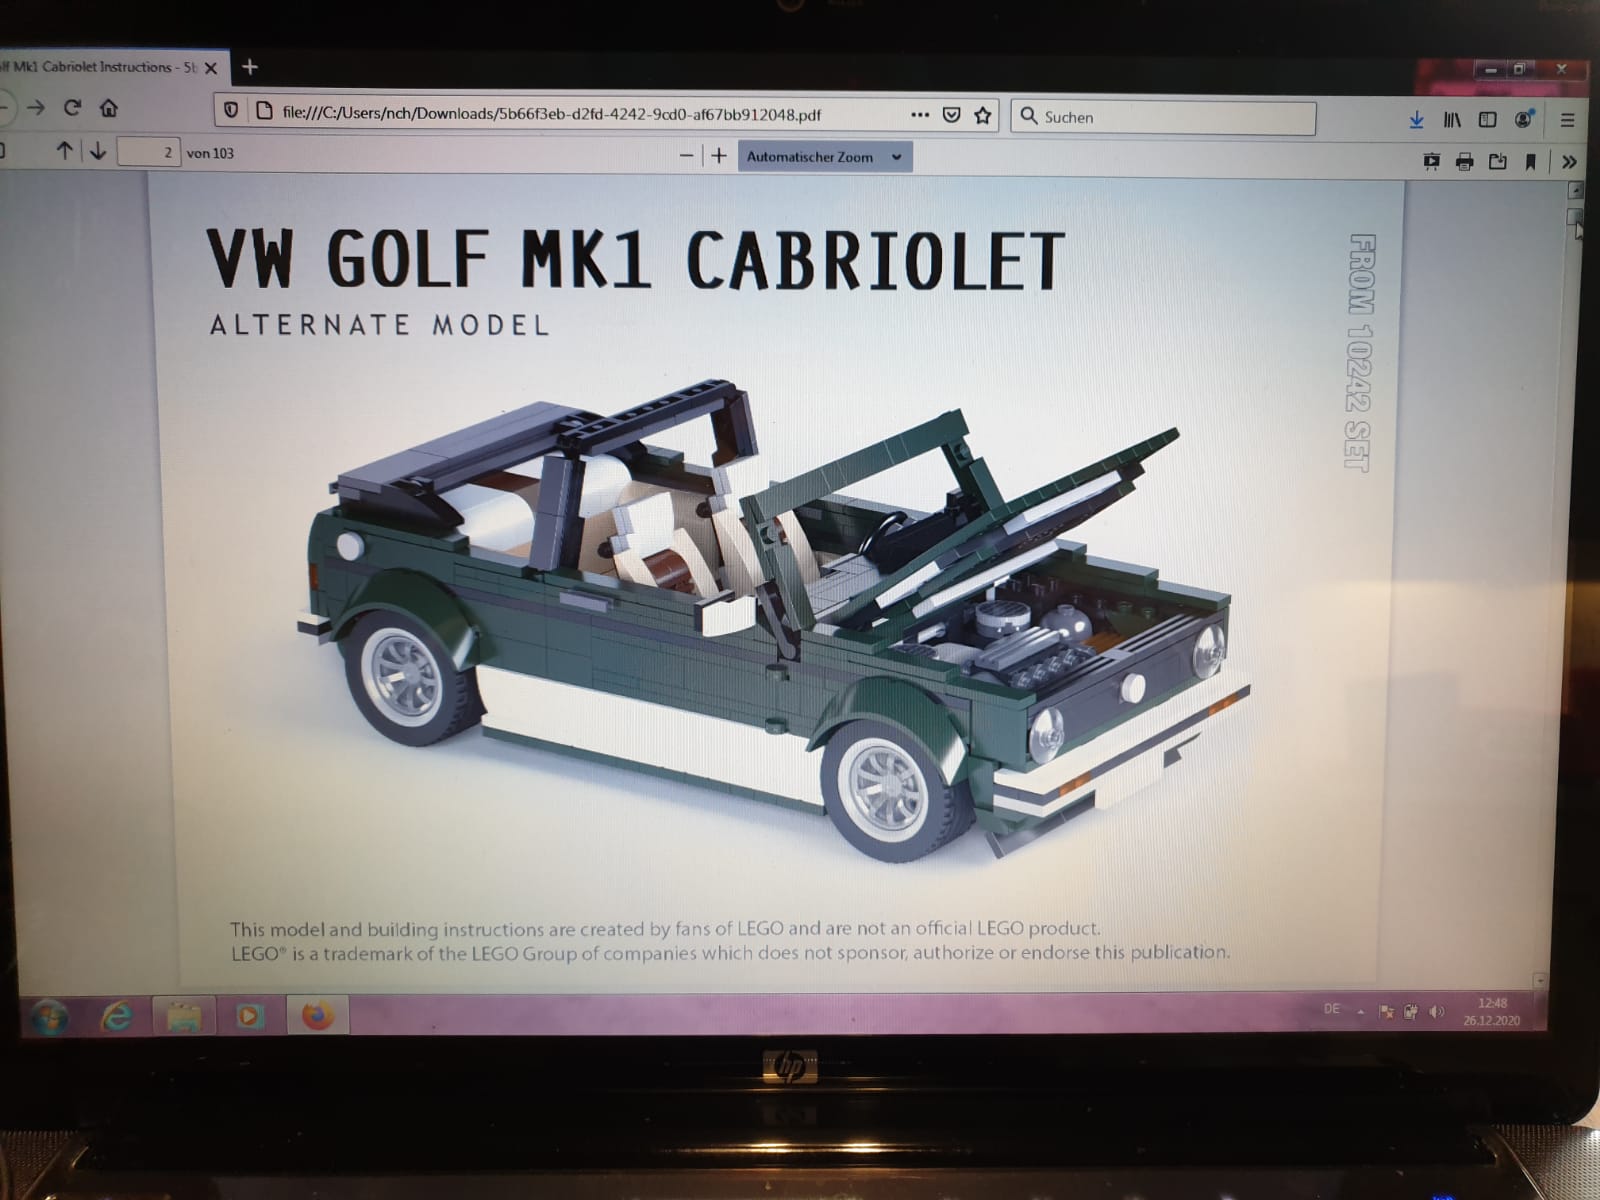Go to Firefox home page
The height and width of the screenshot is (1200, 1600).
(x=109, y=107)
